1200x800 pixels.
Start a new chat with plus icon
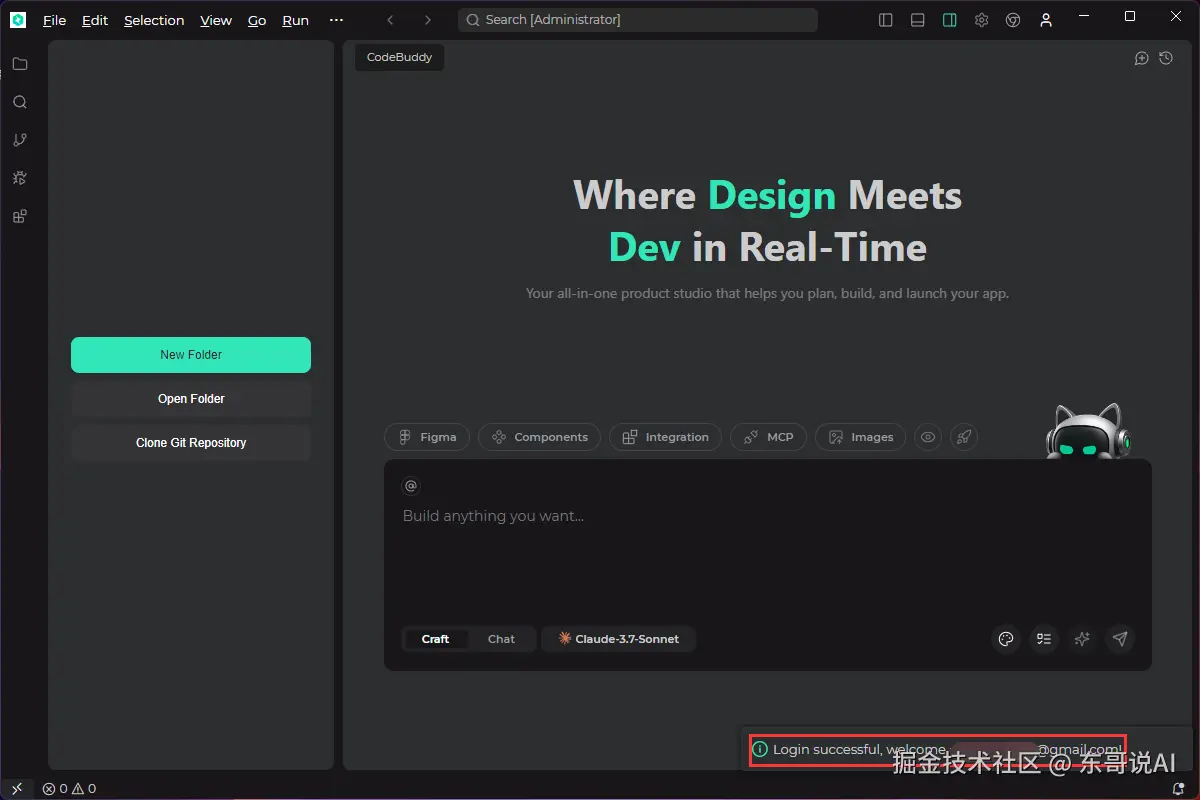1141,58
